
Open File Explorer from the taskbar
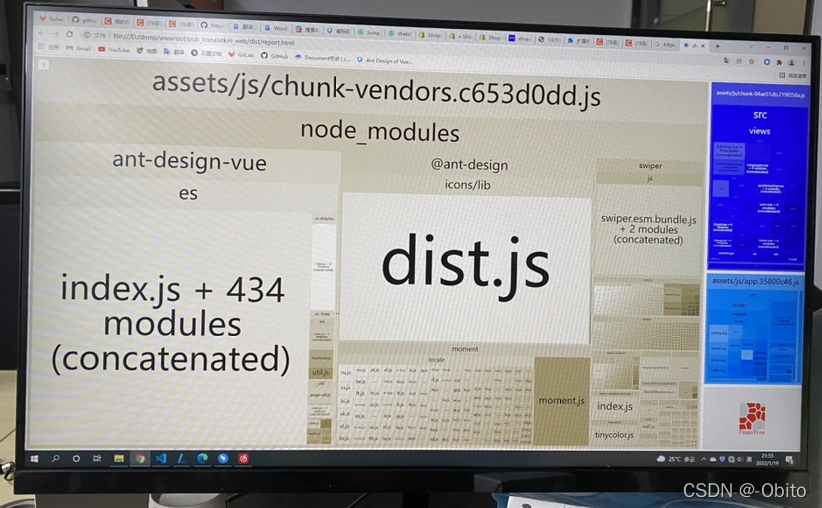[x=118, y=459]
